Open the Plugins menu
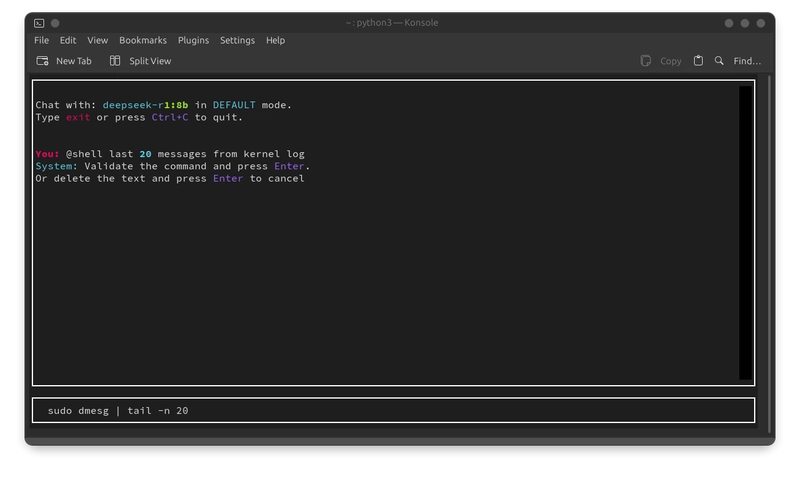The width and height of the screenshot is (800, 486). (x=193, y=40)
